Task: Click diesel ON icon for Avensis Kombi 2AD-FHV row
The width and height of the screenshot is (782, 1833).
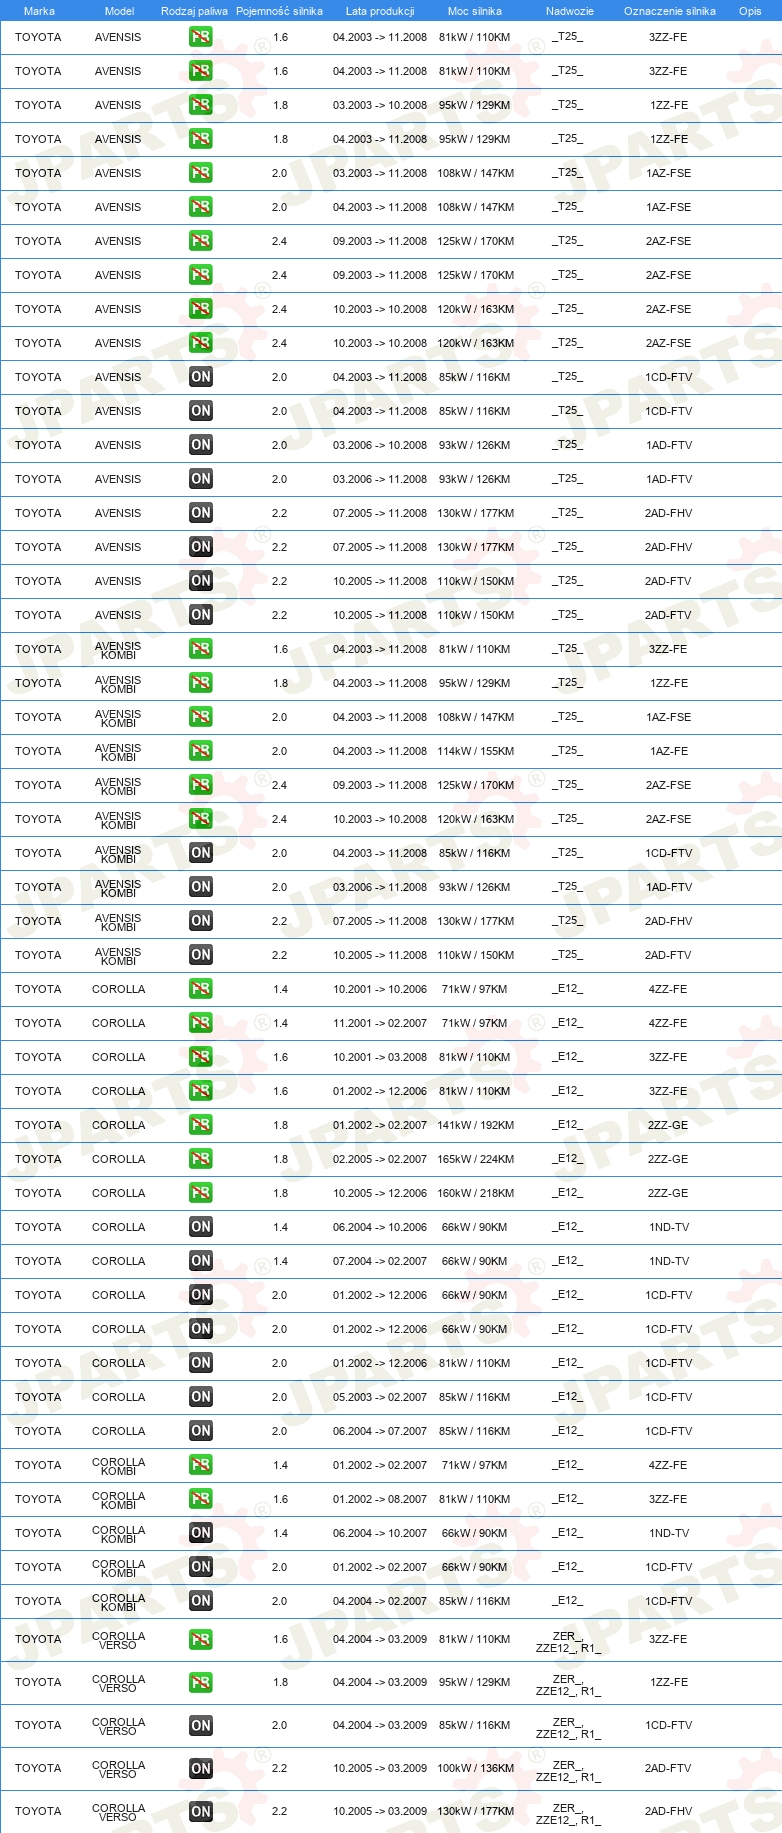Action: pos(201,921)
